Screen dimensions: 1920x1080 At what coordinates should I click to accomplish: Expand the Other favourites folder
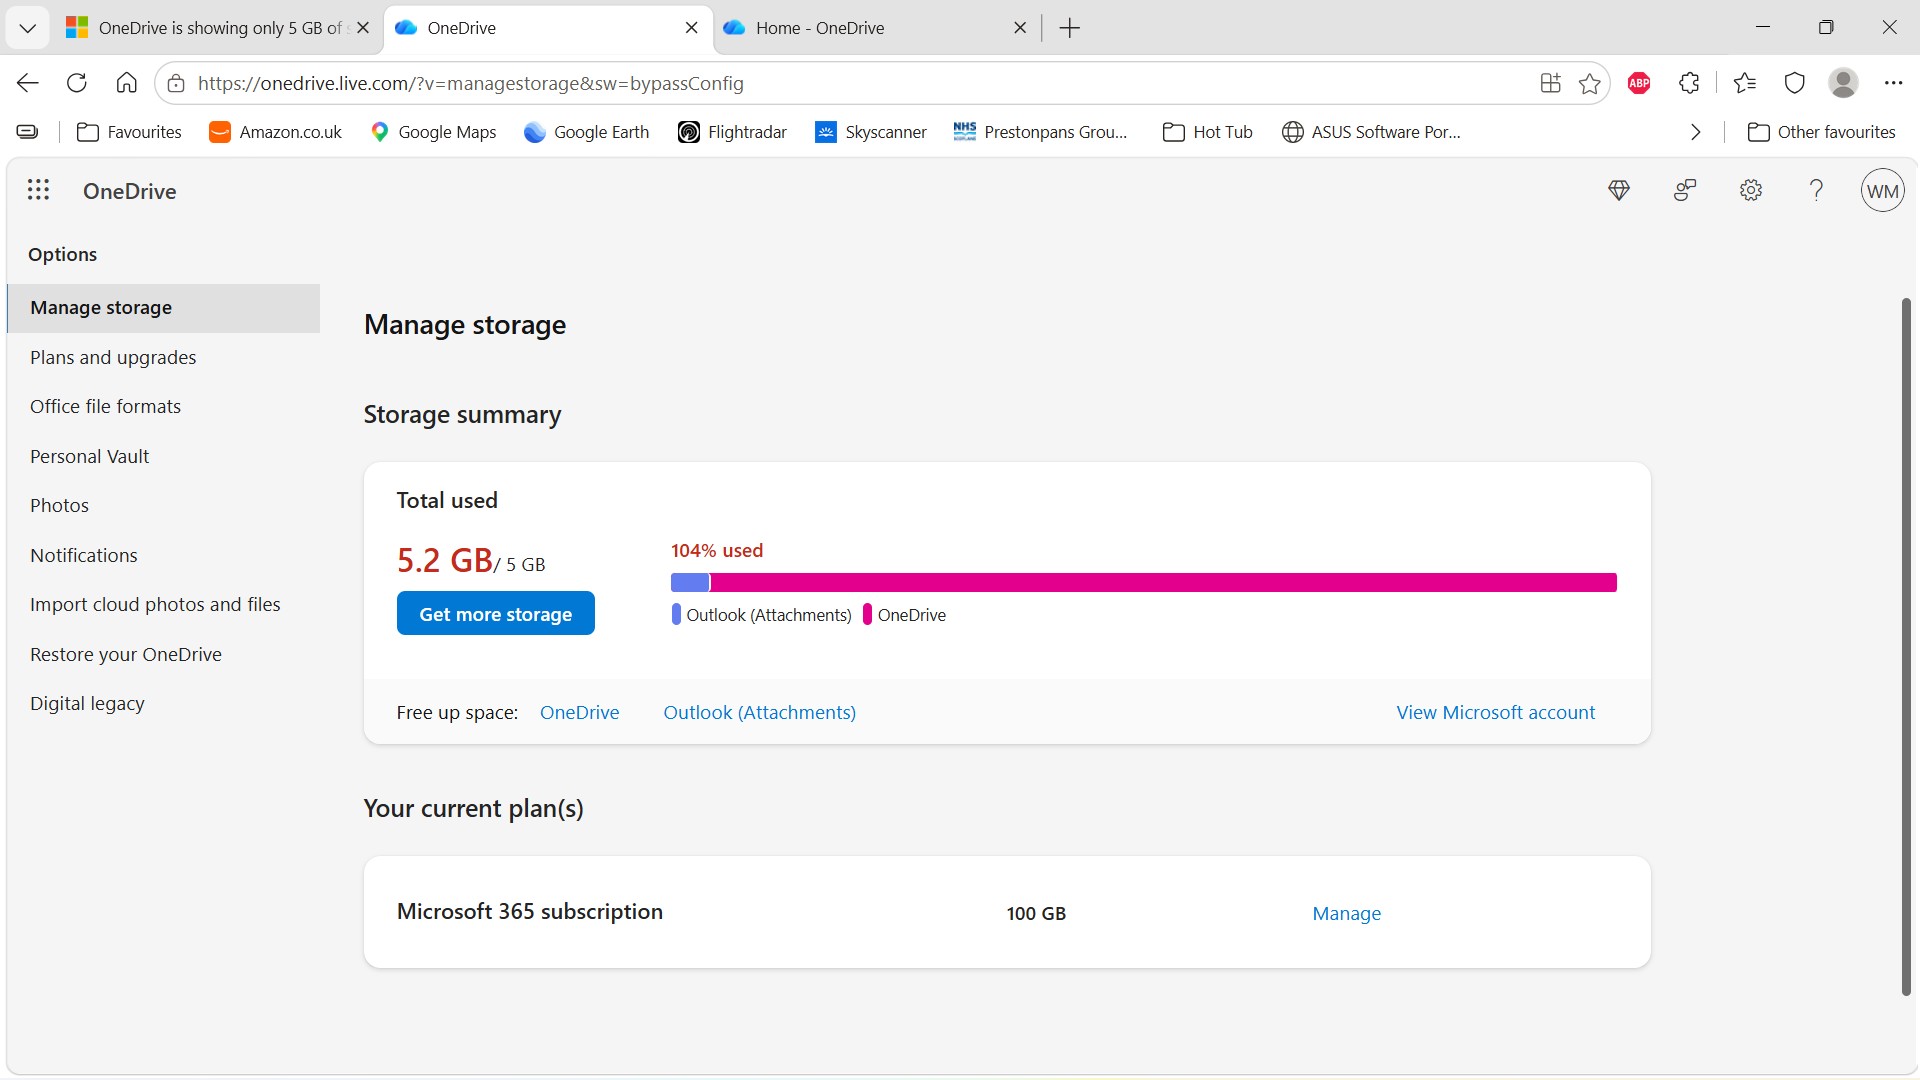(1821, 132)
